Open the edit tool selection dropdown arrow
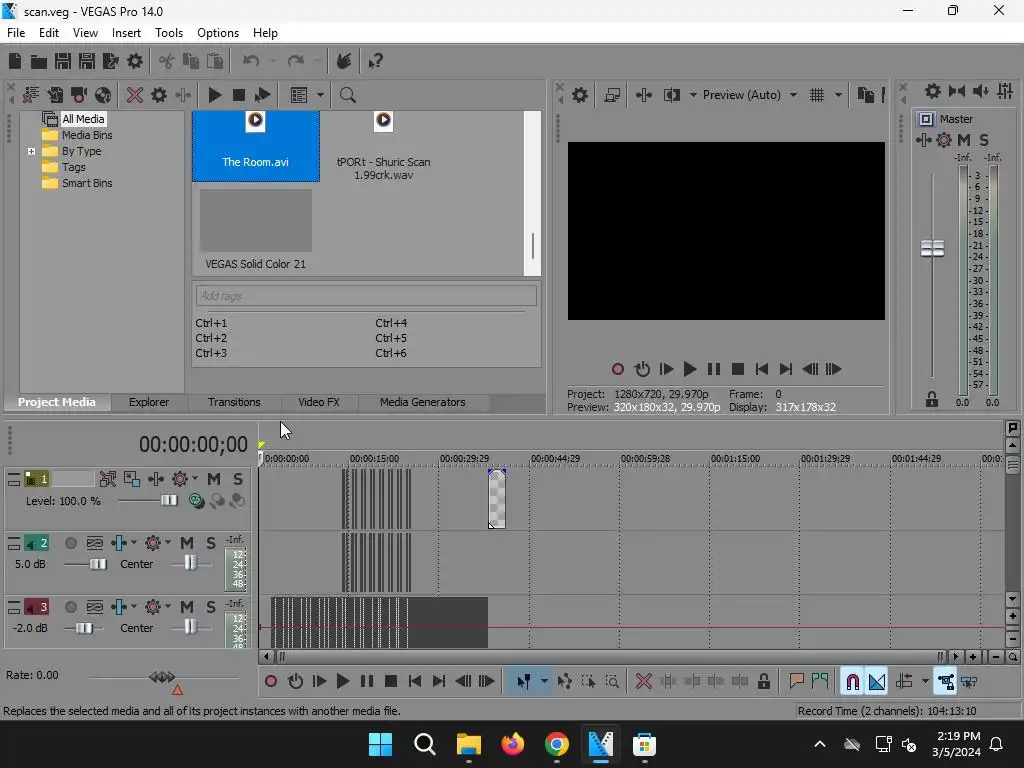The width and height of the screenshot is (1024, 768). [543, 682]
